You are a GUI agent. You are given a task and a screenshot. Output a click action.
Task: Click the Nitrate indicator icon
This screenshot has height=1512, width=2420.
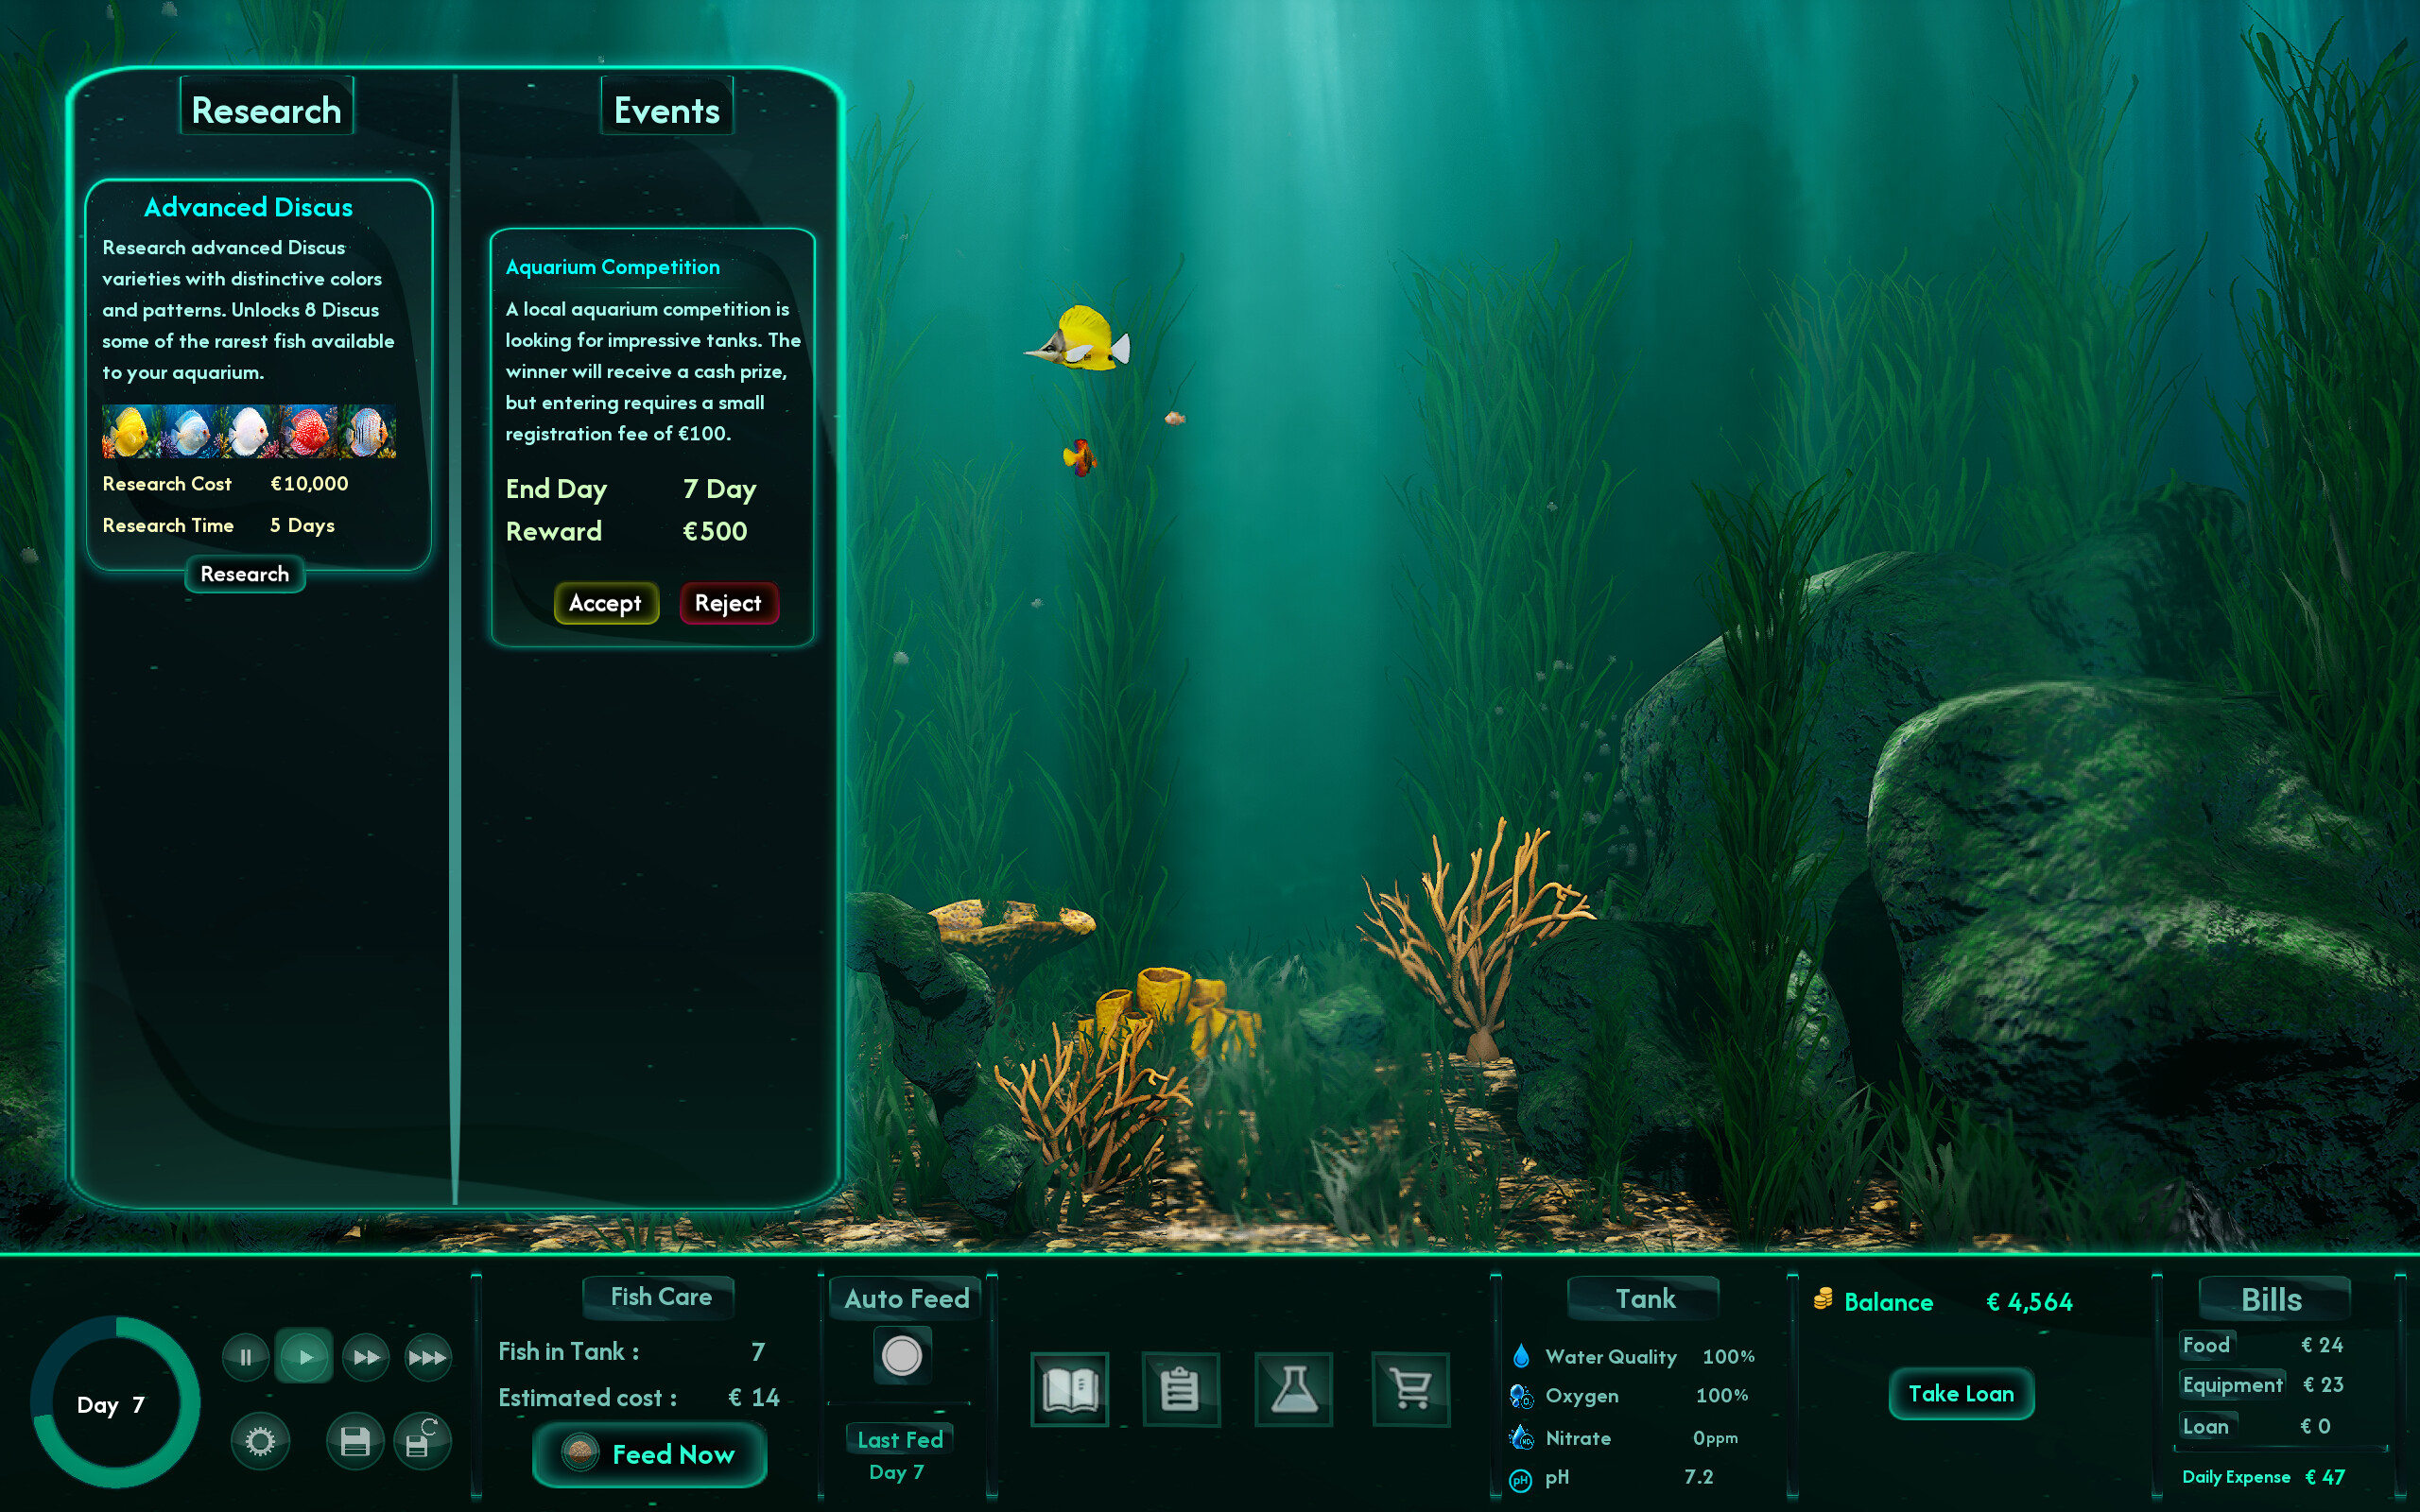[x=1521, y=1438]
